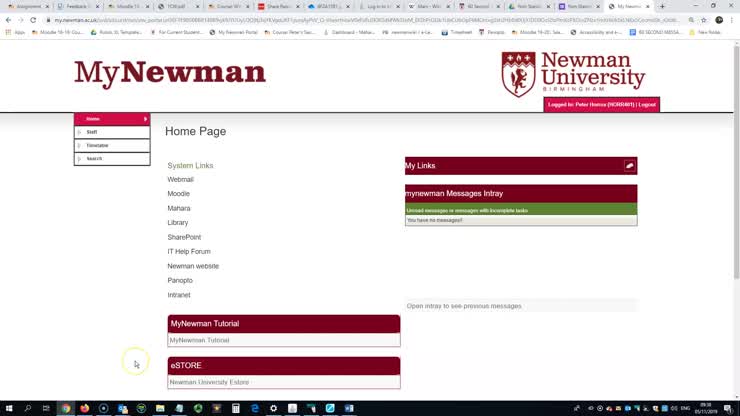Open Settings gear in the taskbar
Screen dimensions: 740x416
coord(273,408)
